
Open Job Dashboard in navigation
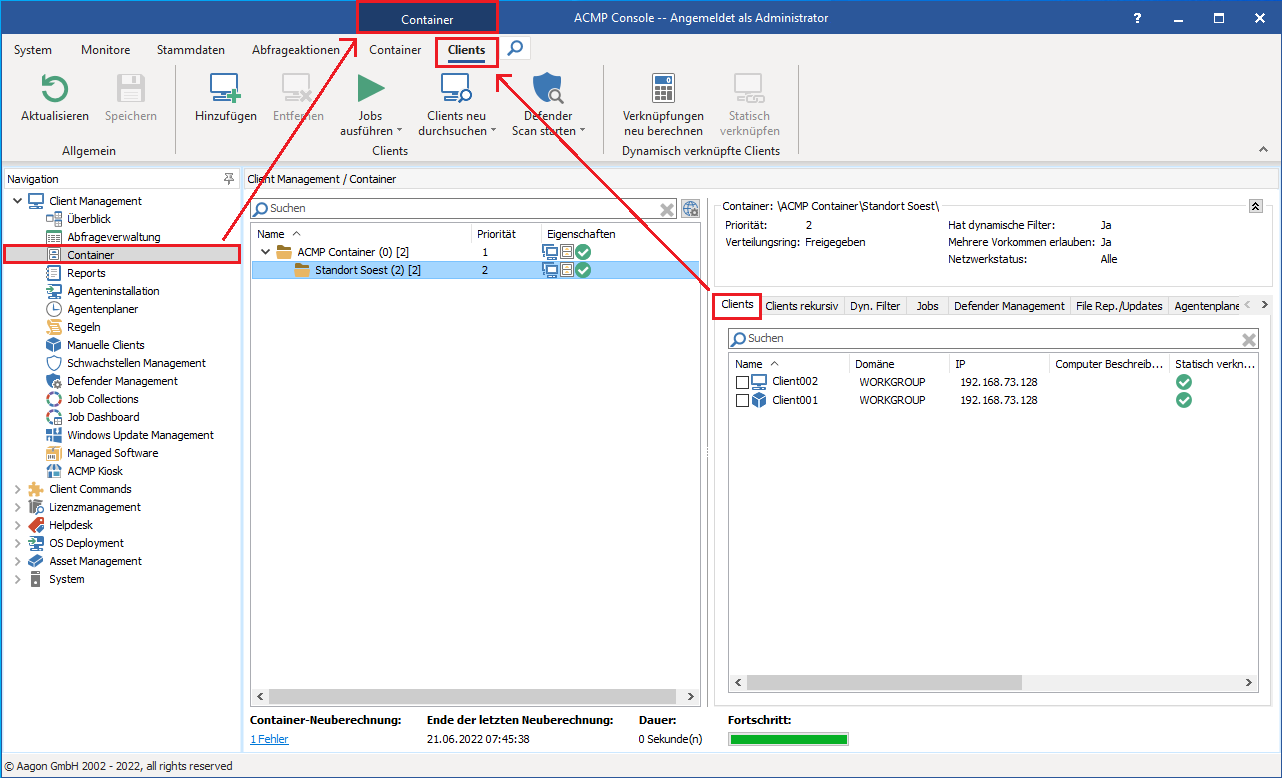pyautogui.click(x=103, y=417)
